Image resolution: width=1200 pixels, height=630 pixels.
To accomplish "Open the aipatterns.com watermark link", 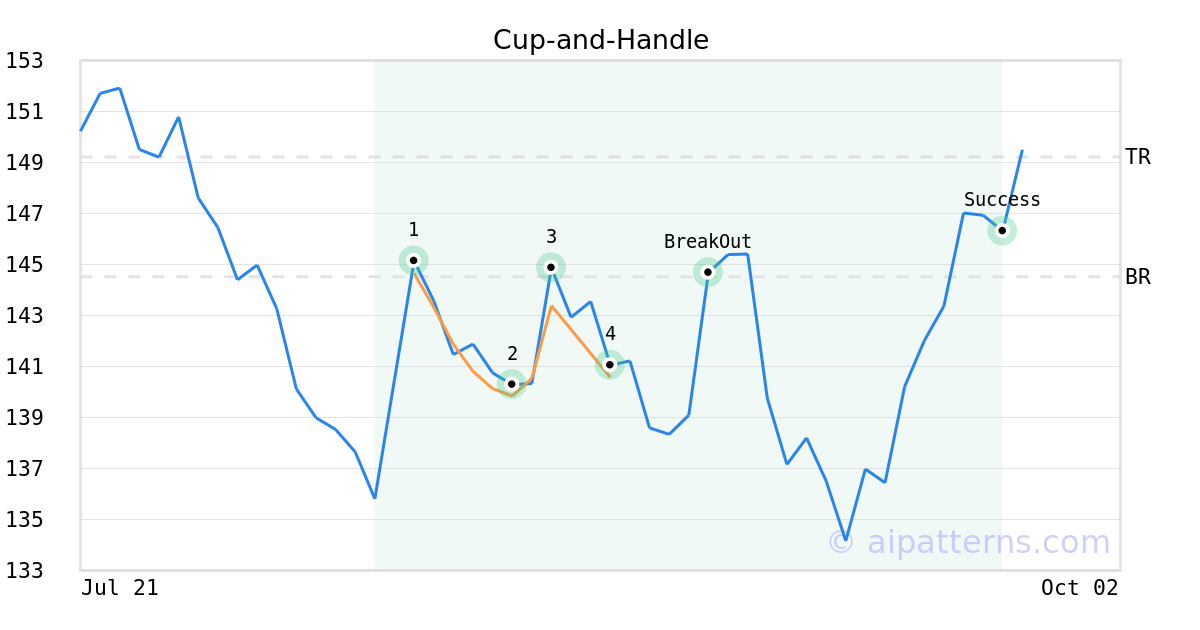I will pyautogui.click(x=969, y=543).
